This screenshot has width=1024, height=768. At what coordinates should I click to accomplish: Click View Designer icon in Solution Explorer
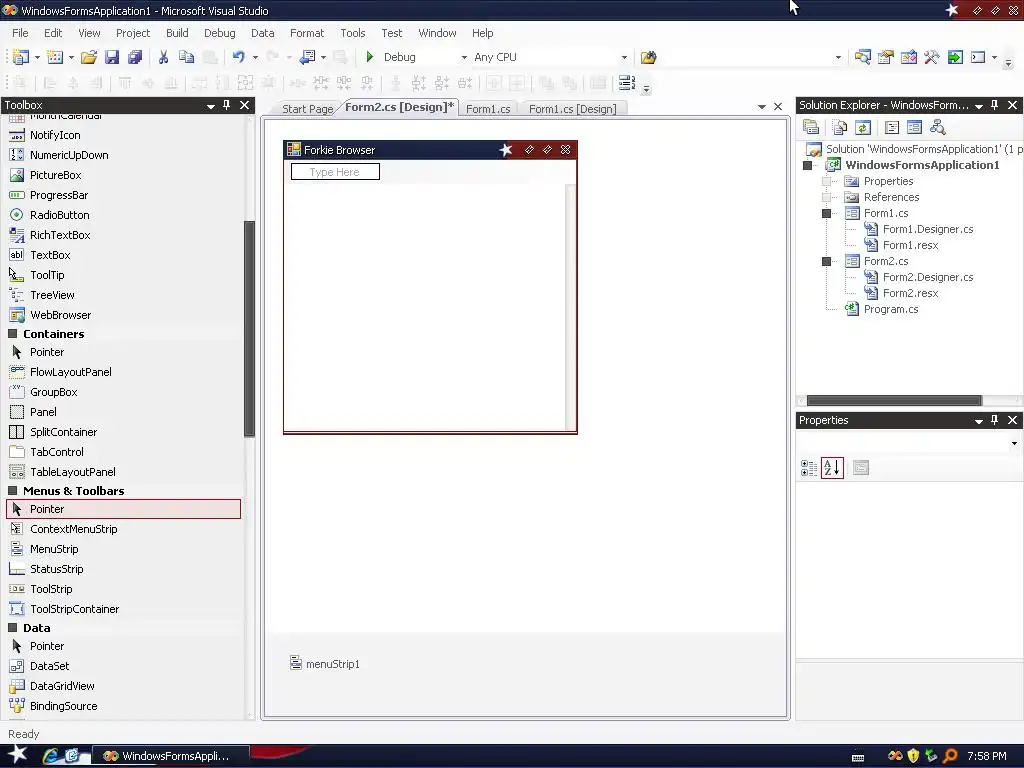pos(914,127)
